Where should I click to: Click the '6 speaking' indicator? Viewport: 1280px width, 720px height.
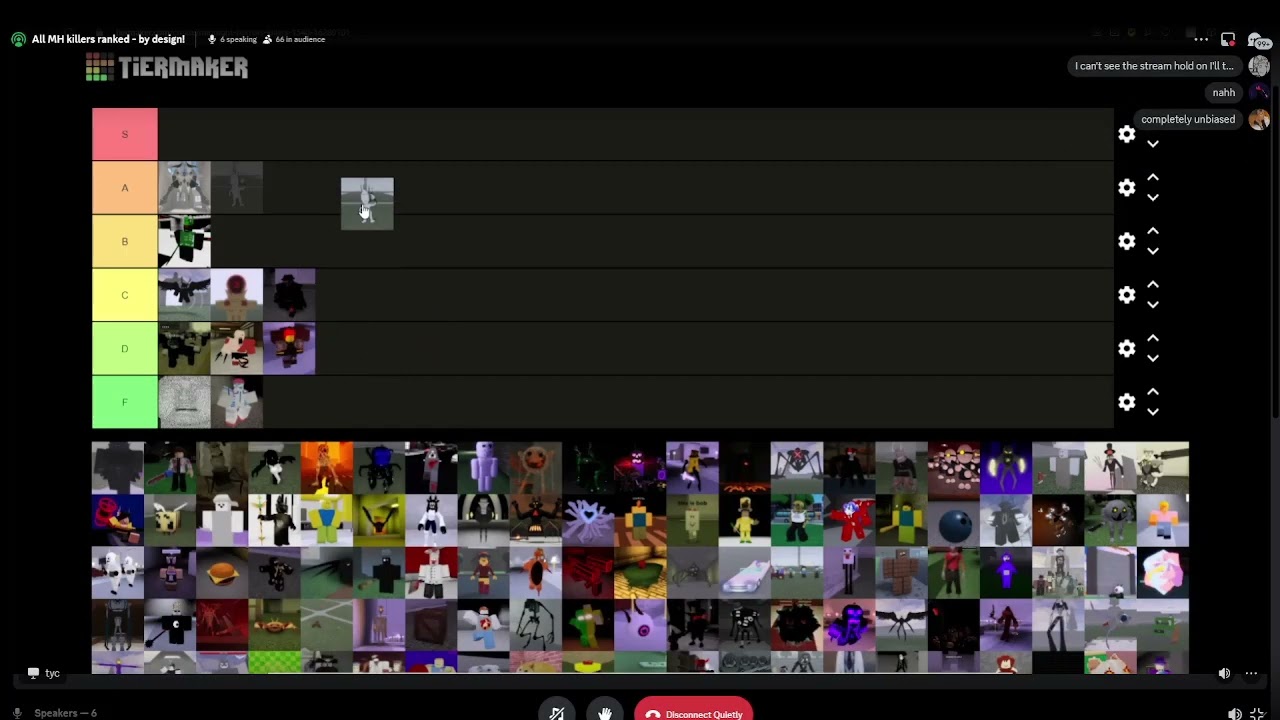click(232, 39)
